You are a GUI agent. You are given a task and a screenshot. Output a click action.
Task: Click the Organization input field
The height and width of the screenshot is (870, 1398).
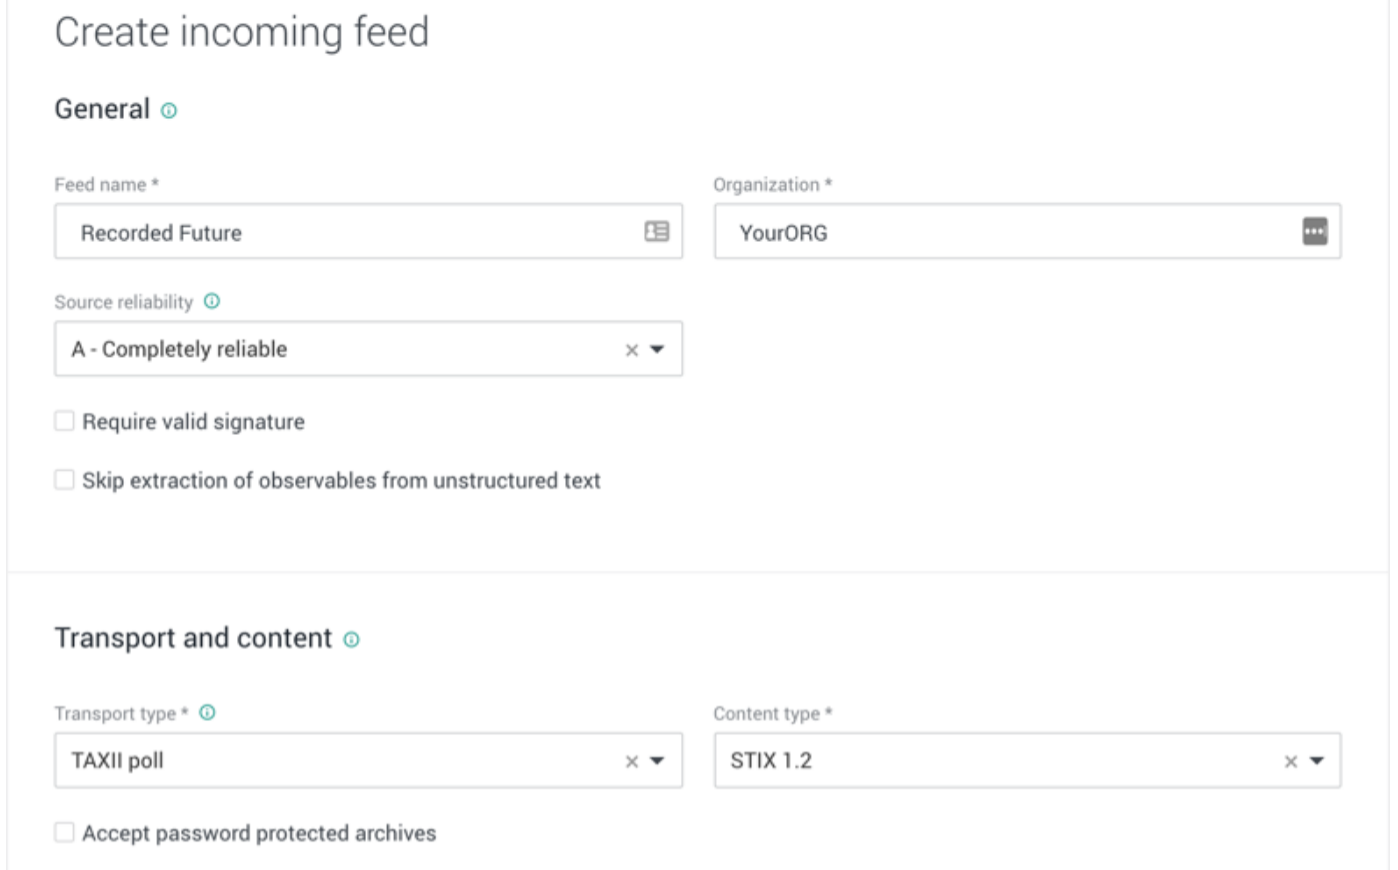[1000, 233]
